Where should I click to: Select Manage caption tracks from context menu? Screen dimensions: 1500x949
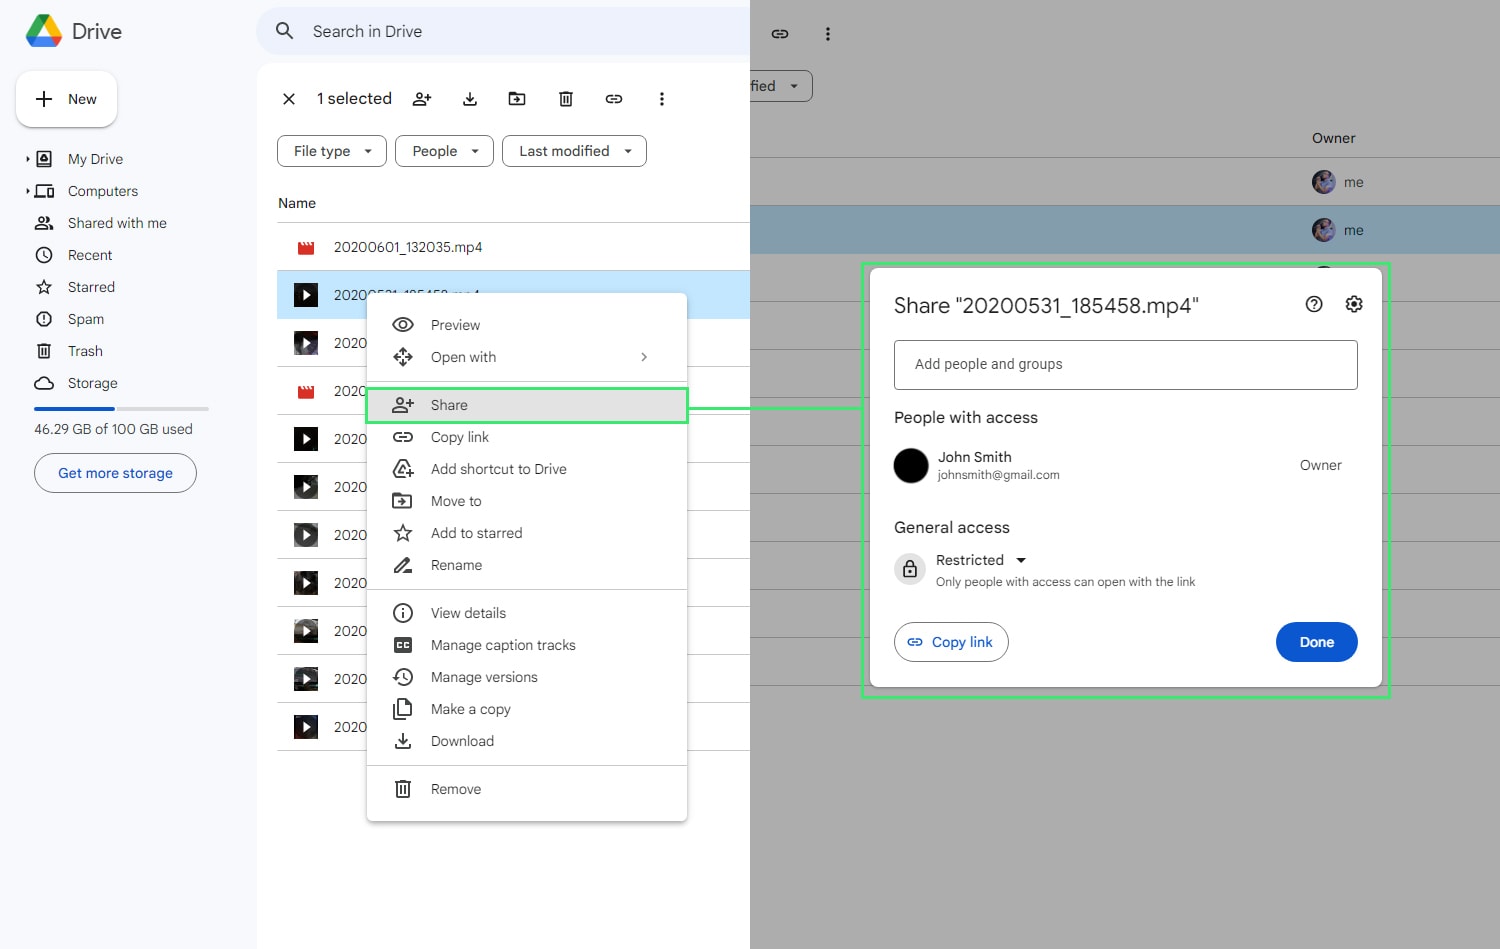[503, 645]
